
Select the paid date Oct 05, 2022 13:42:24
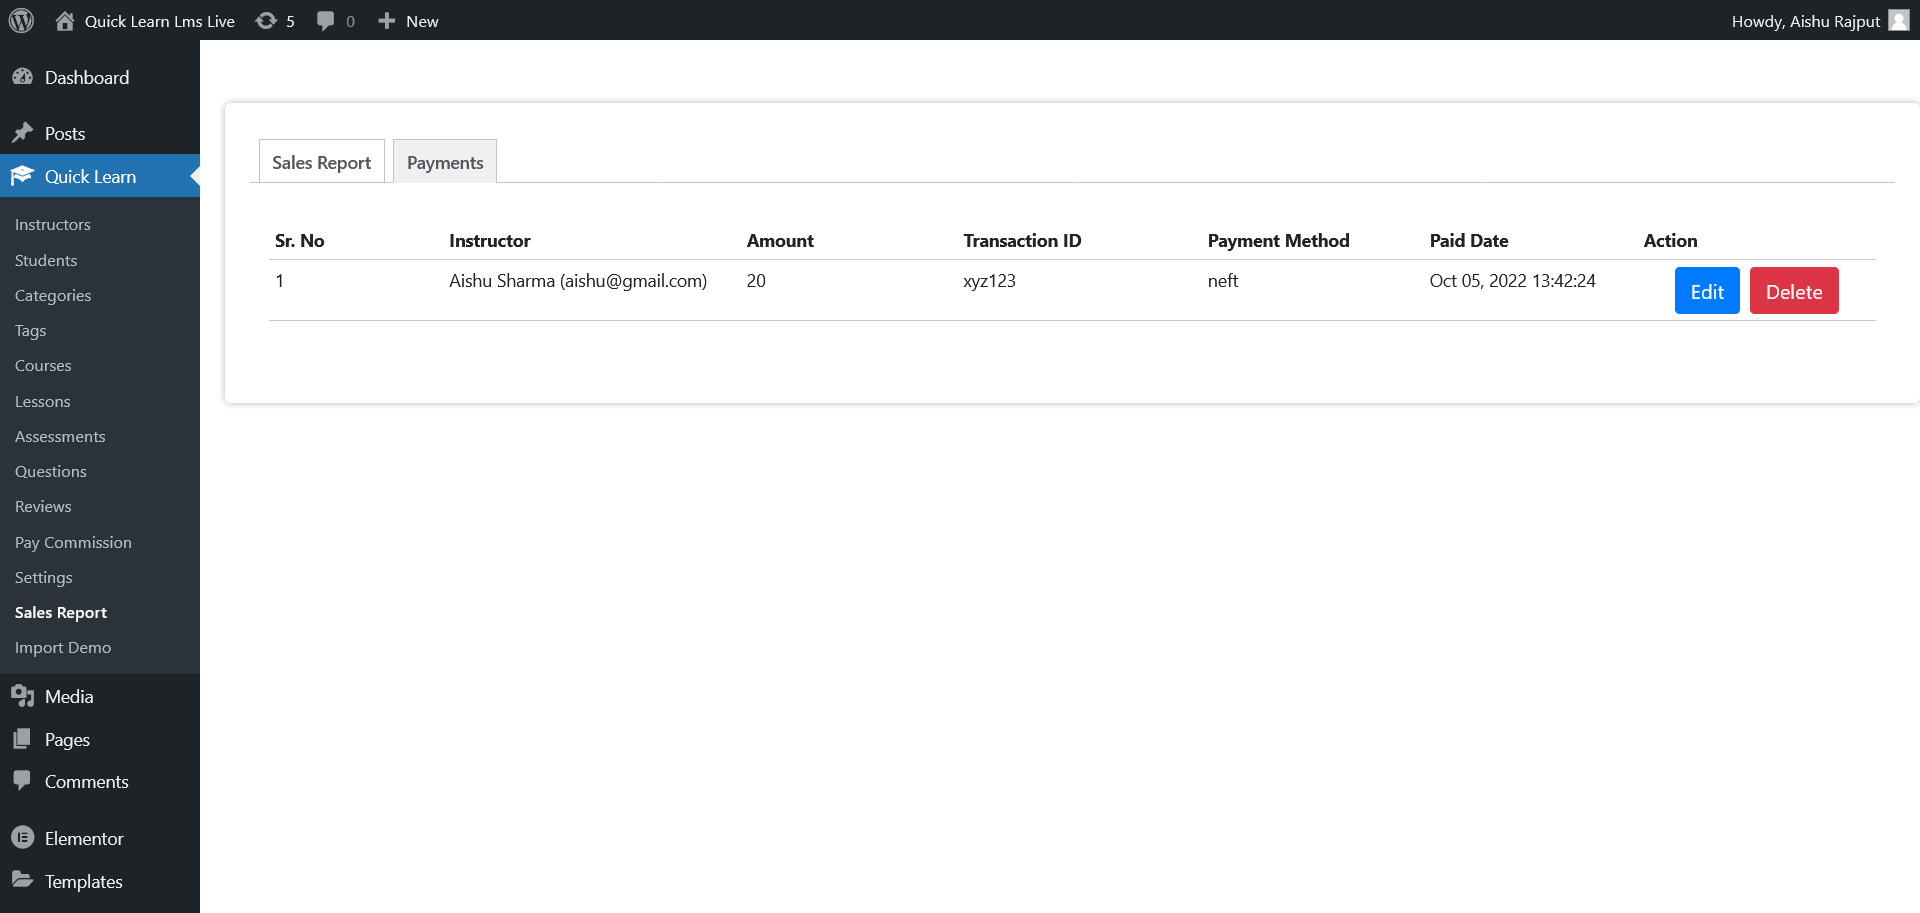coord(1512,281)
